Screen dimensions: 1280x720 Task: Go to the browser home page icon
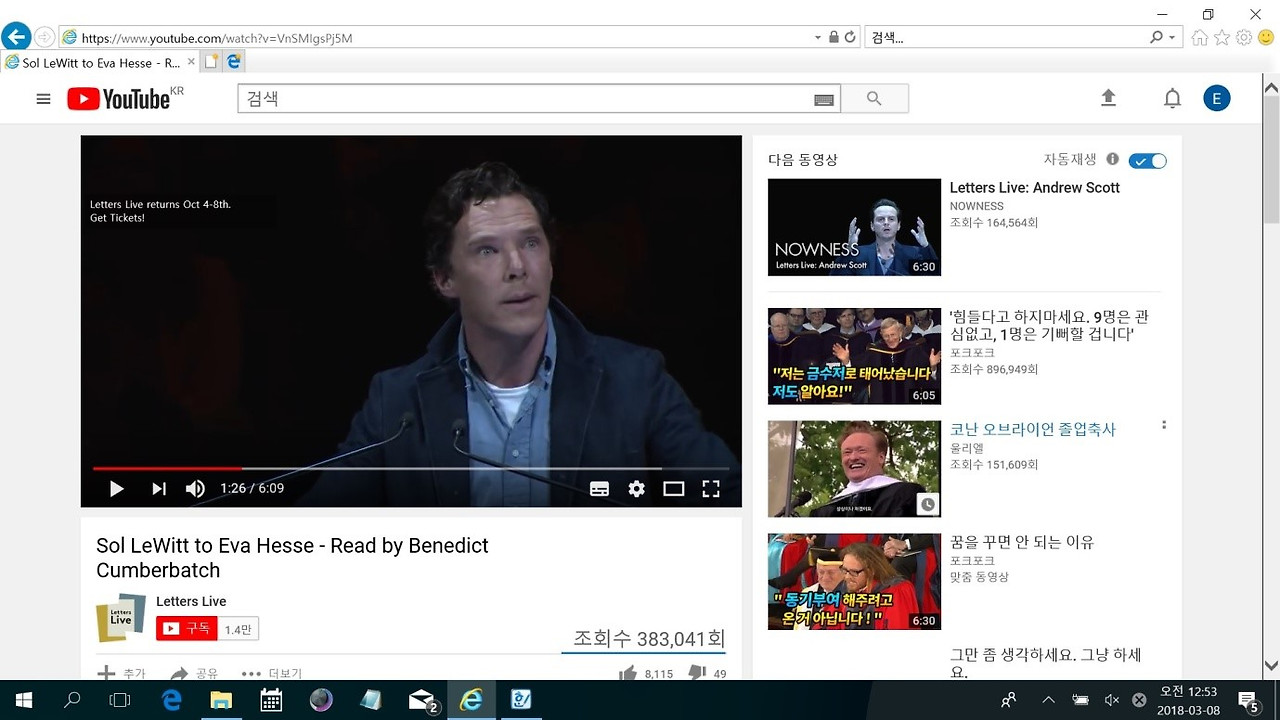1200,38
